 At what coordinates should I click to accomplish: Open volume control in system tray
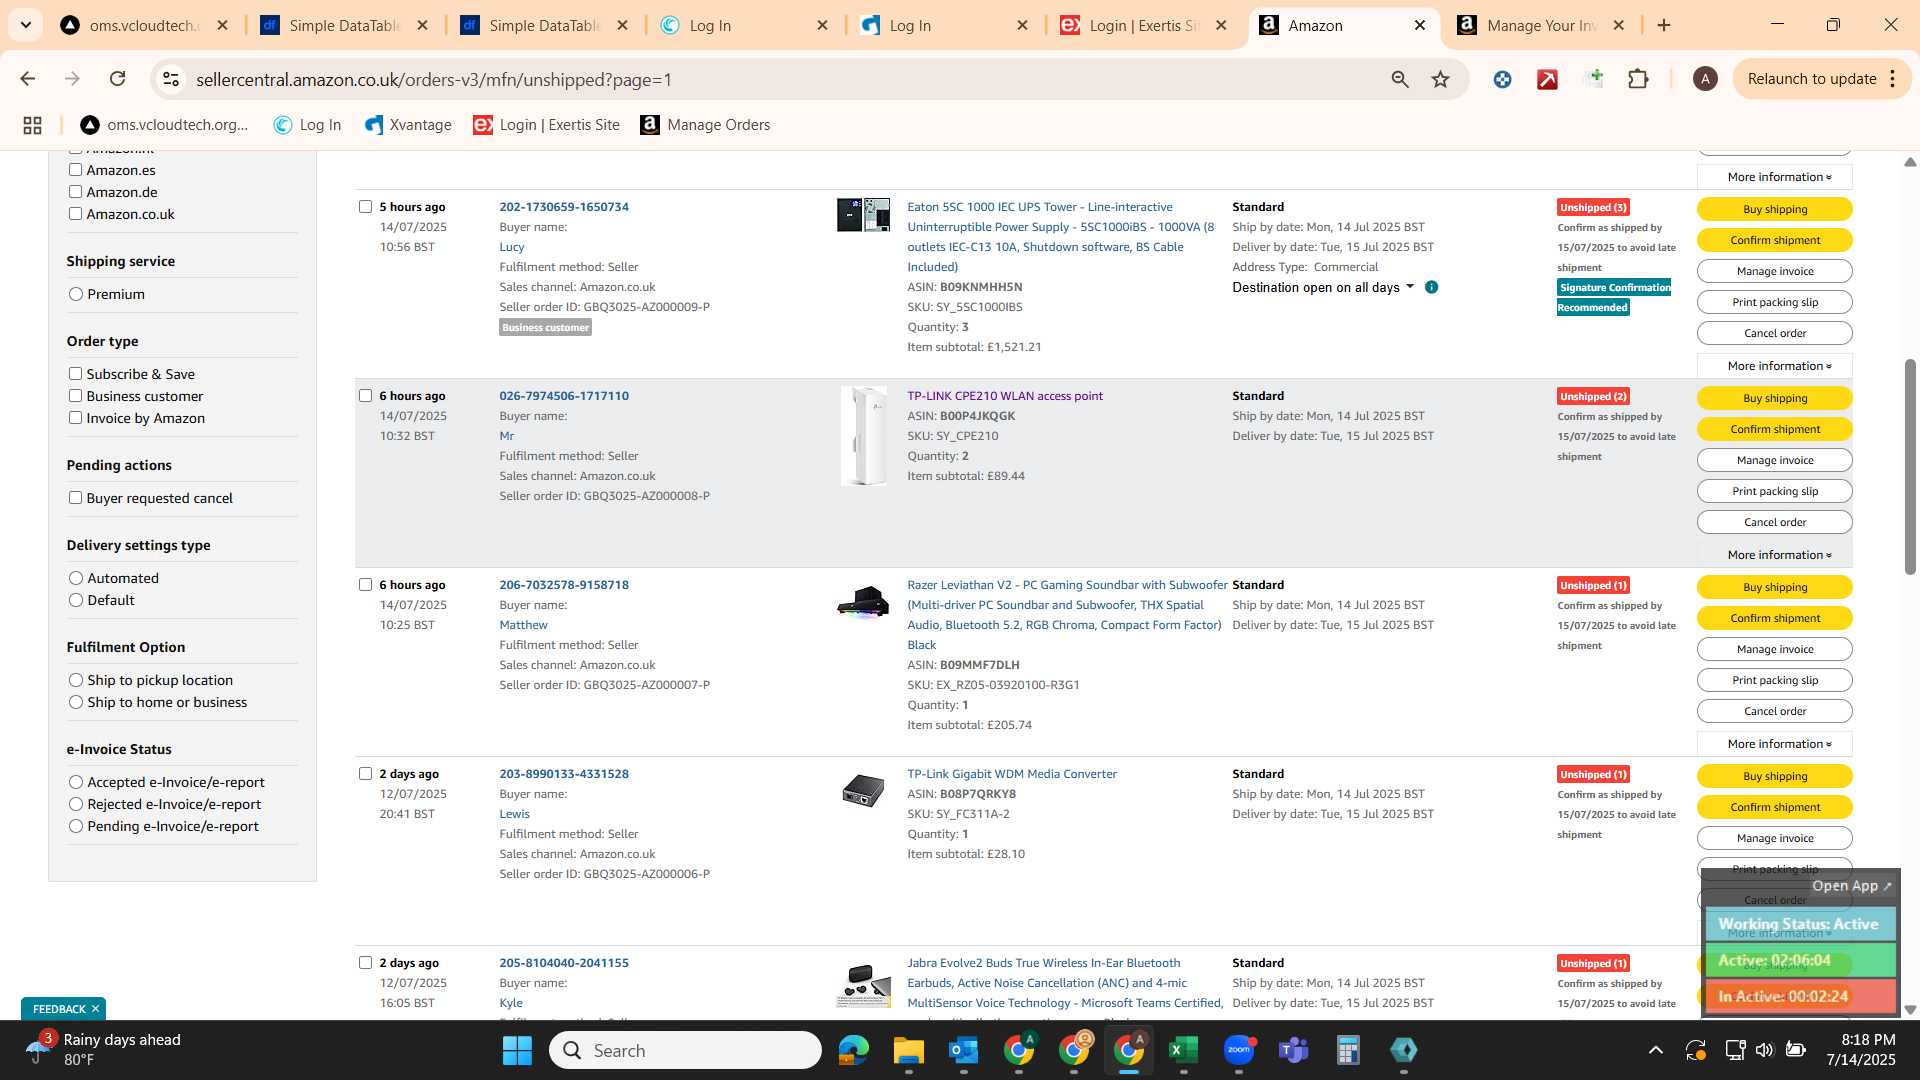(1764, 1050)
